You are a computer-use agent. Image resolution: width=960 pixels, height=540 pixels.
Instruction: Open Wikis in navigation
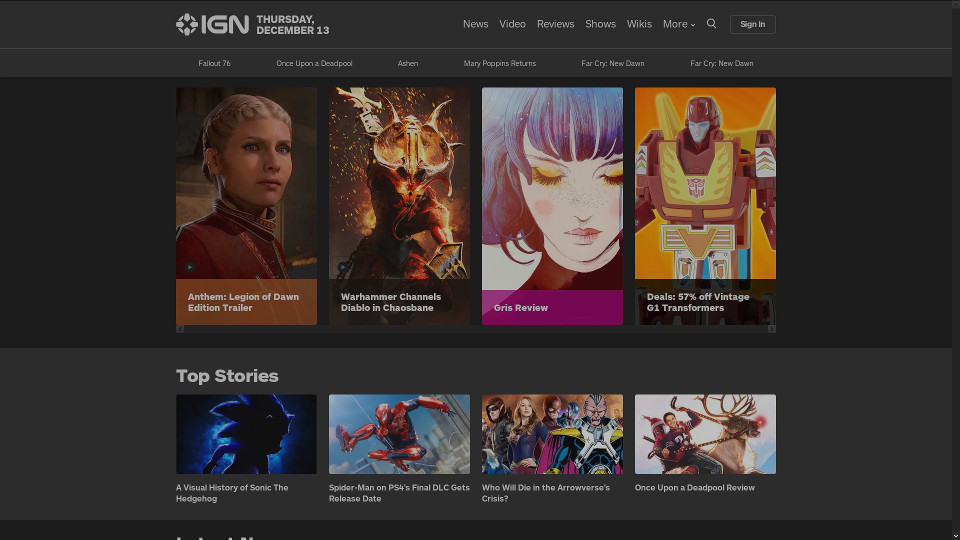(x=639, y=24)
